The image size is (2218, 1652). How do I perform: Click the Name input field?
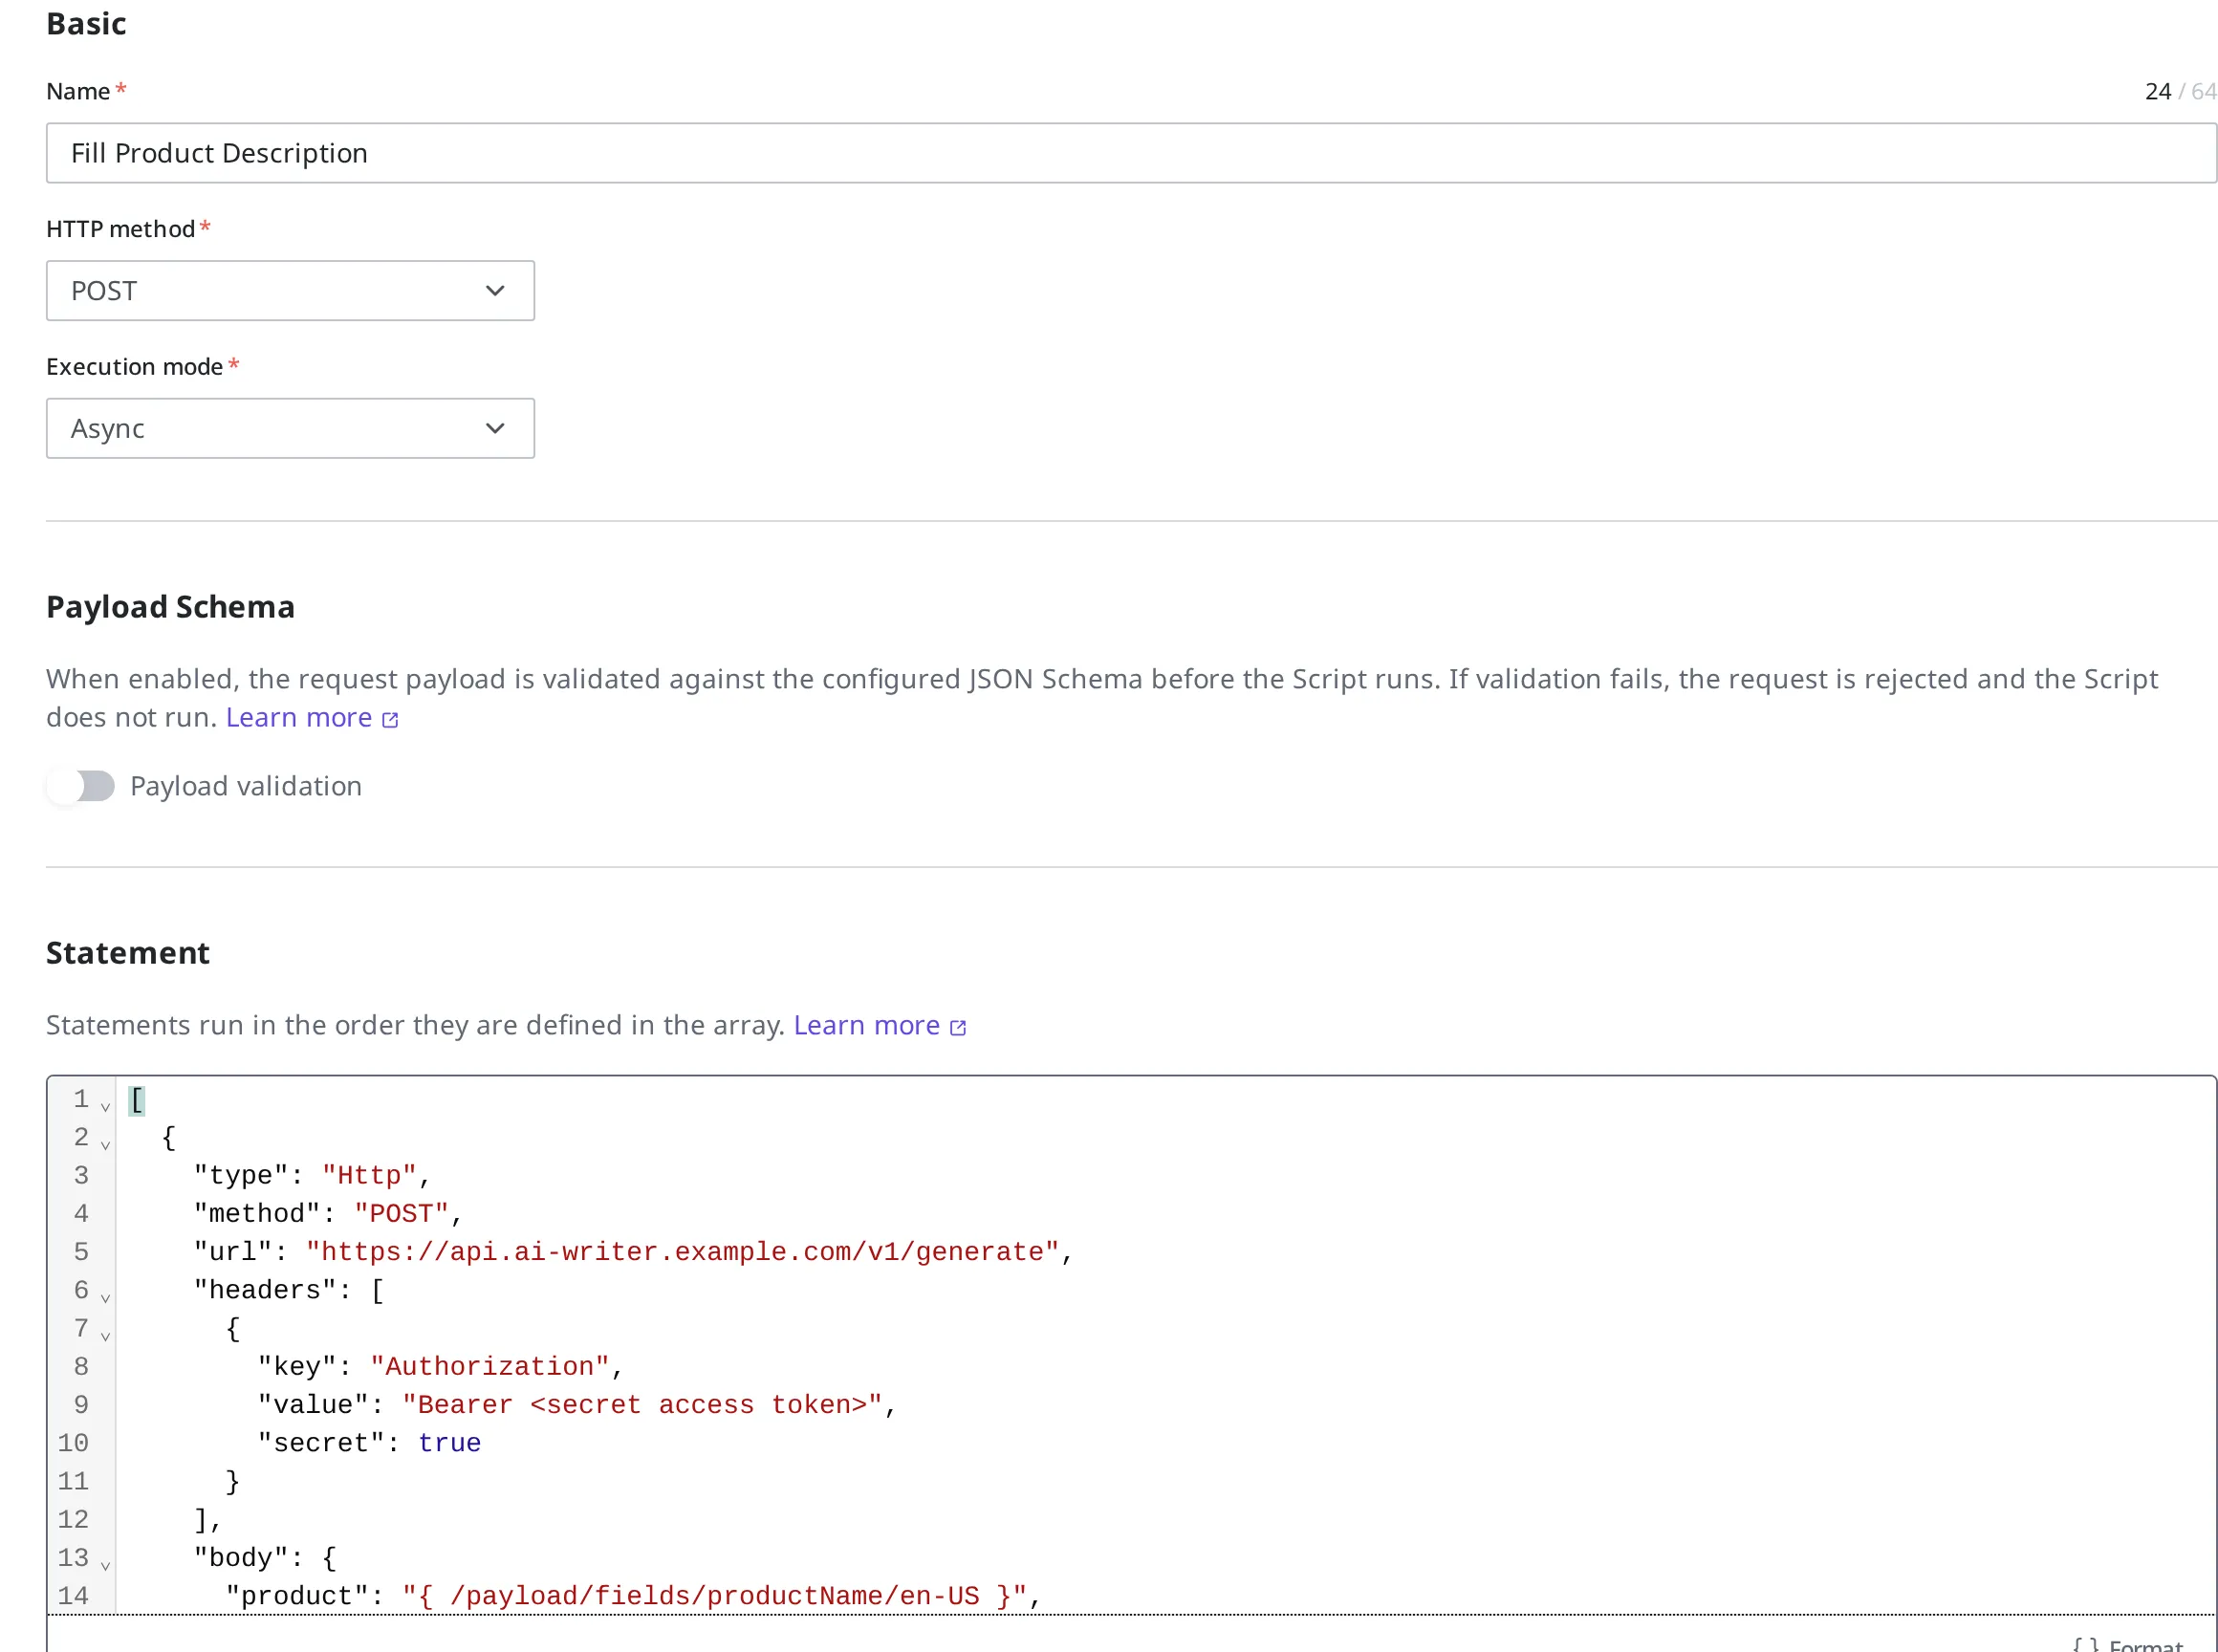pos(1131,153)
